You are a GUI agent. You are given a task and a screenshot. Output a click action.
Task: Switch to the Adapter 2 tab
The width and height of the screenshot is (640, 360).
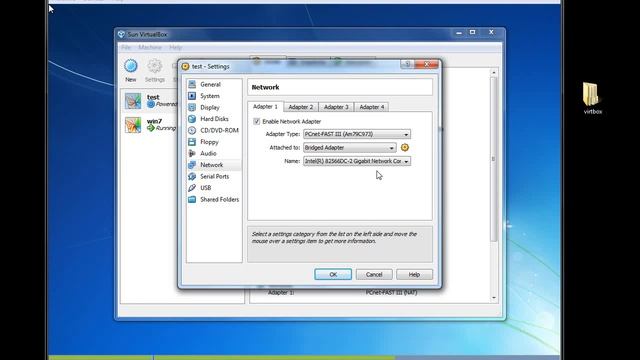301,107
